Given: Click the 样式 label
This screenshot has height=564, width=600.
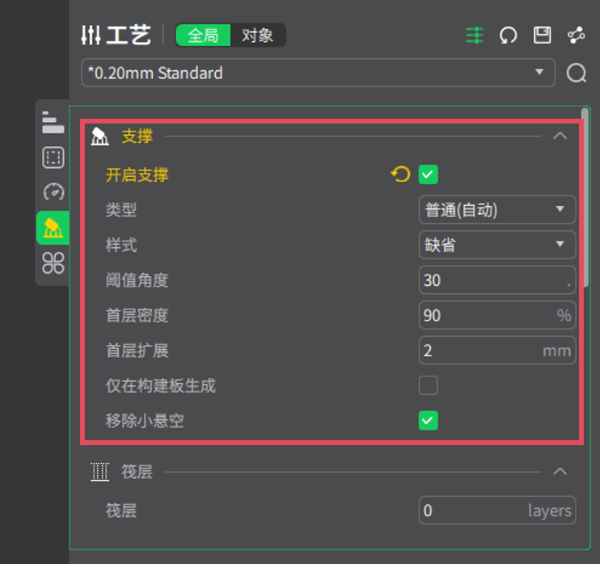Looking at the screenshot, I should click(x=121, y=245).
